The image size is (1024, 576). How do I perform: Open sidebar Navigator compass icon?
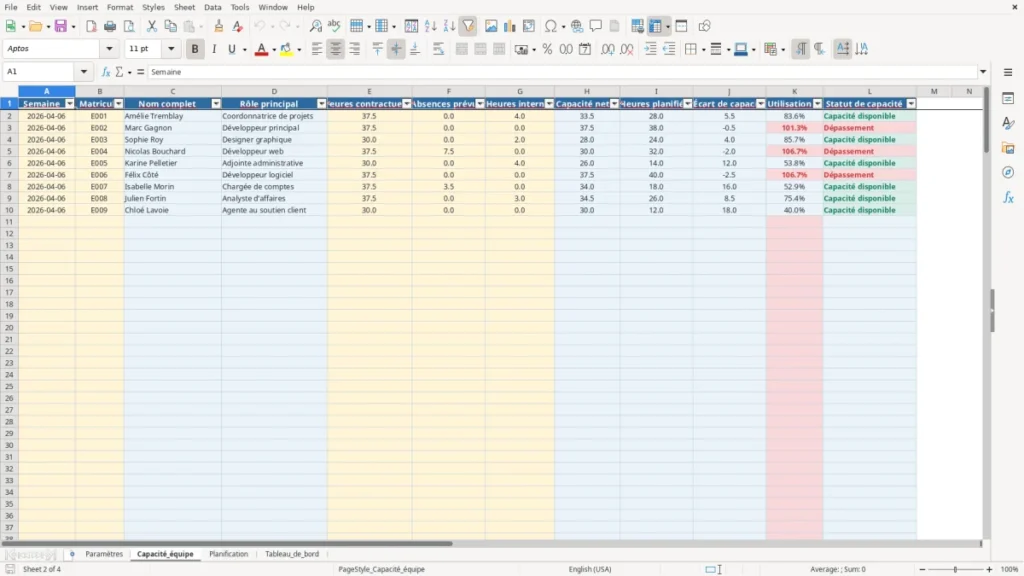click(x=1008, y=172)
